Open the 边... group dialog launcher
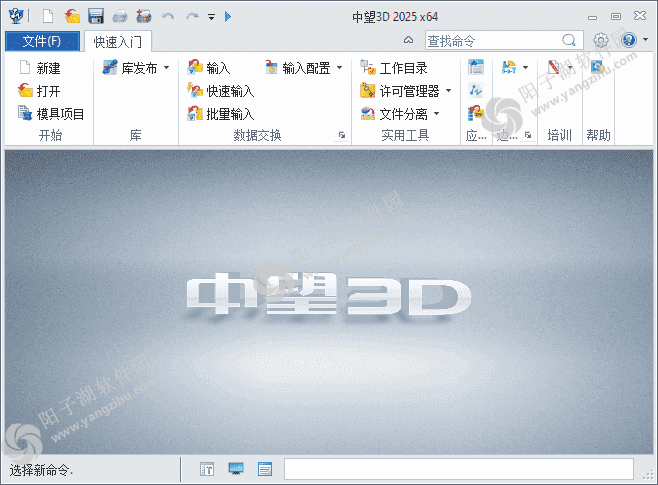658x485 pixels. pyautogui.click(x=528, y=135)
